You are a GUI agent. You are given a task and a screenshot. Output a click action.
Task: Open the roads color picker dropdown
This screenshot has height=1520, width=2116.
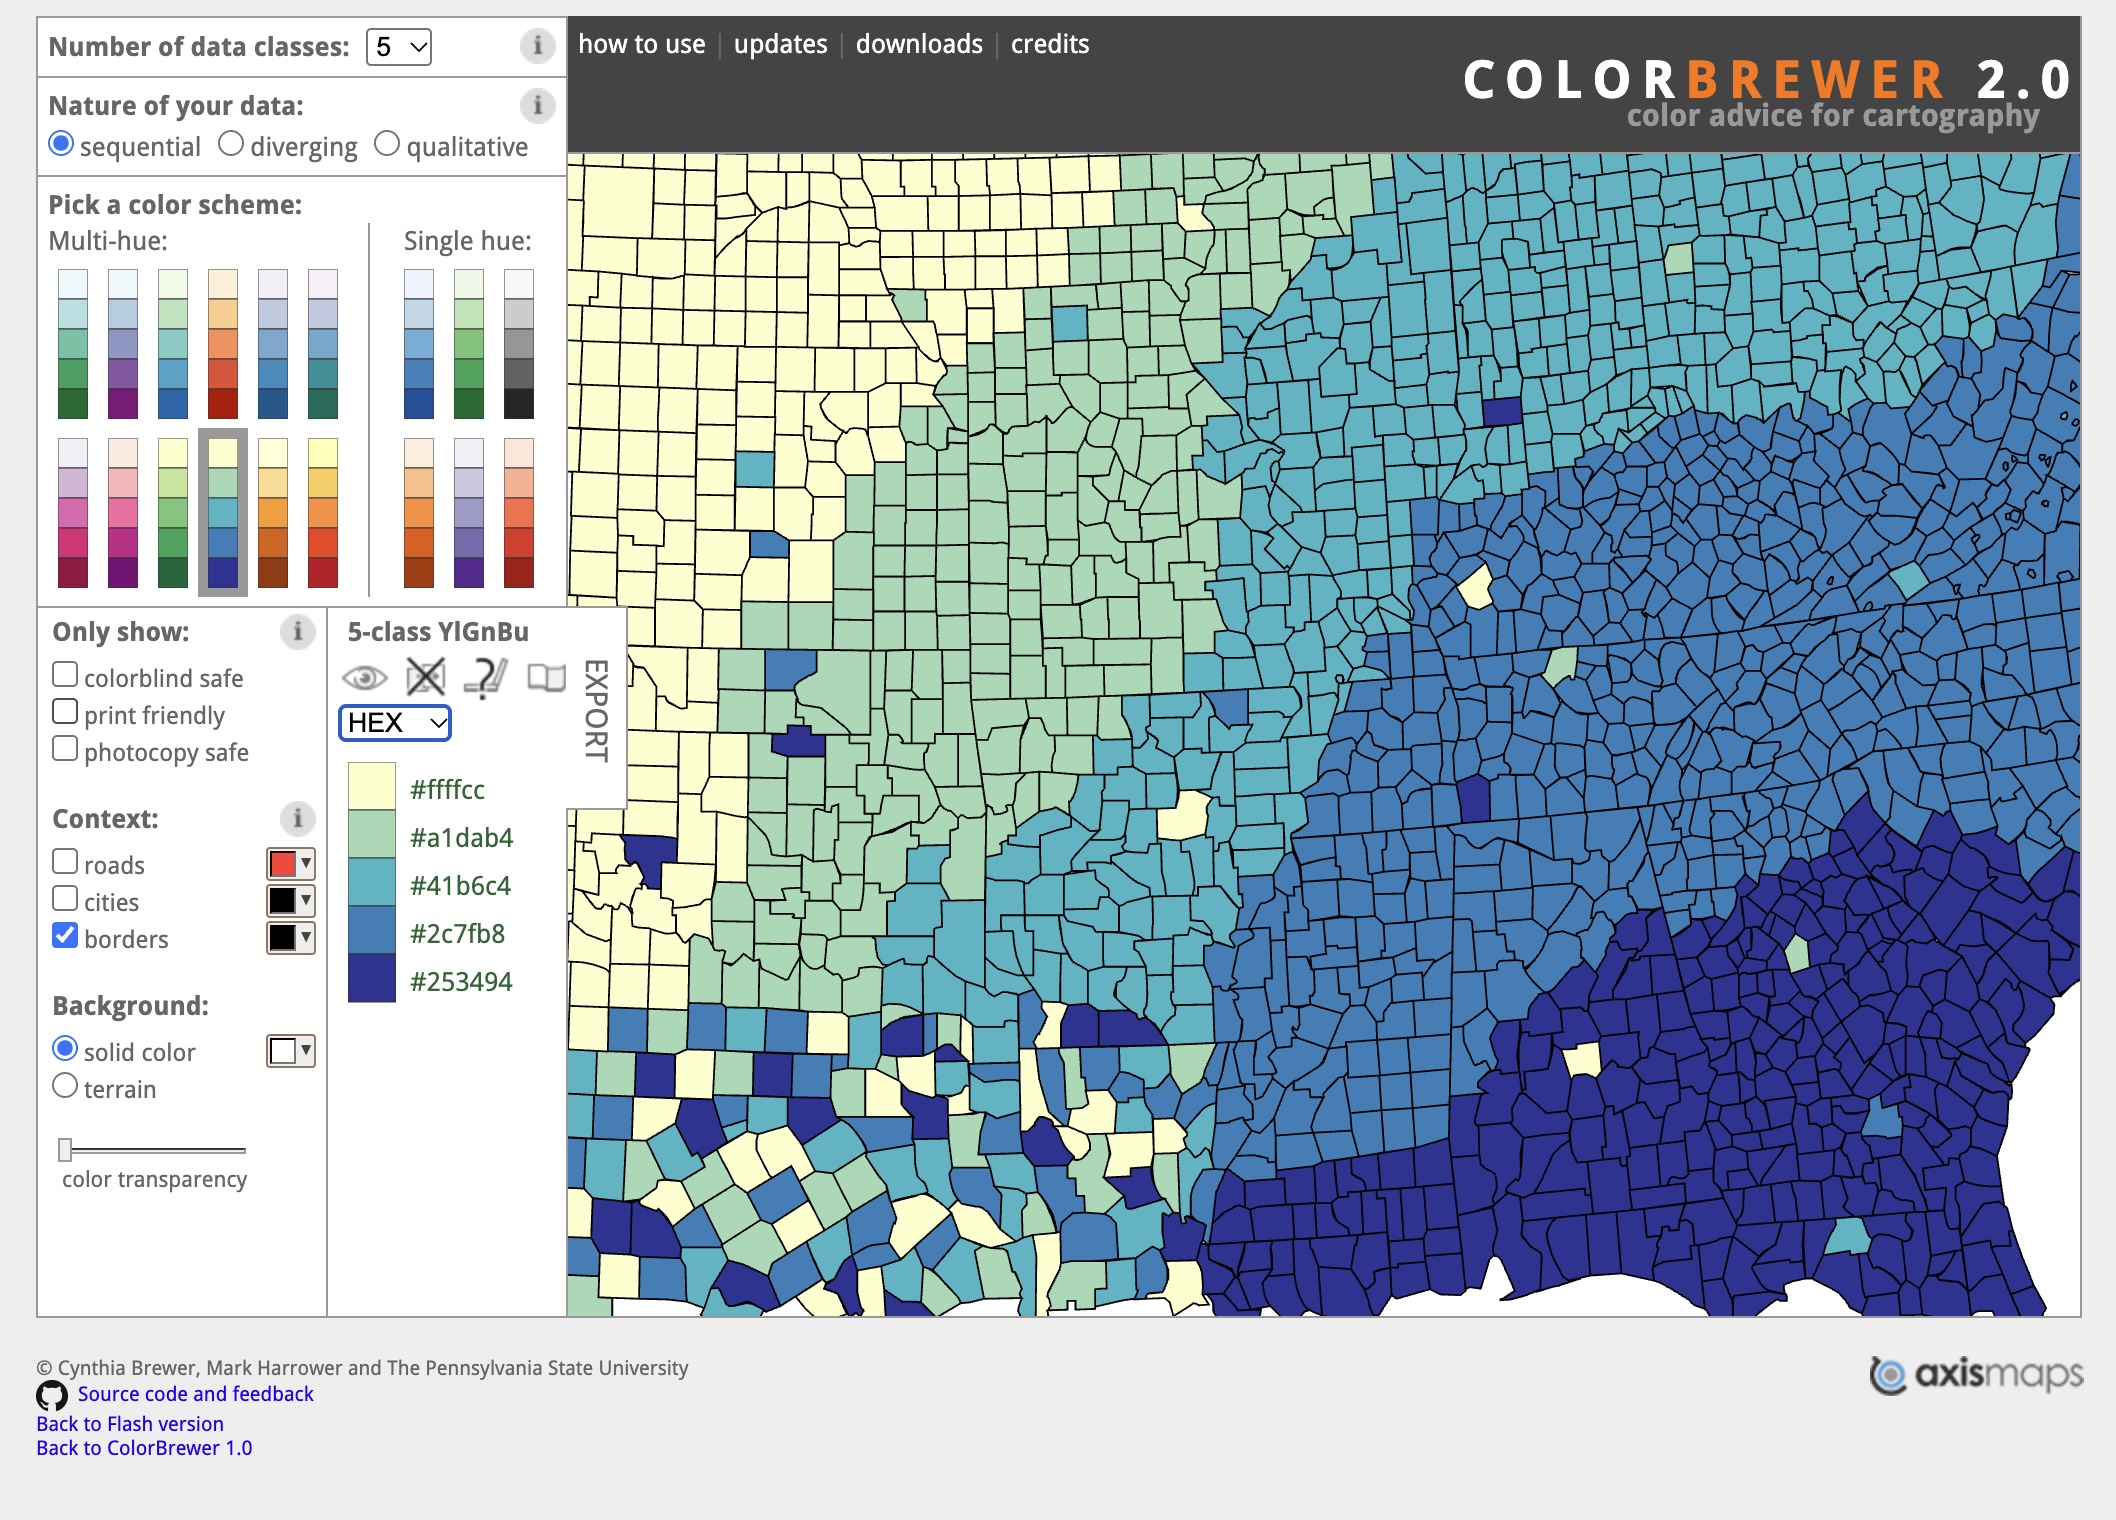(x=291, y=863)
